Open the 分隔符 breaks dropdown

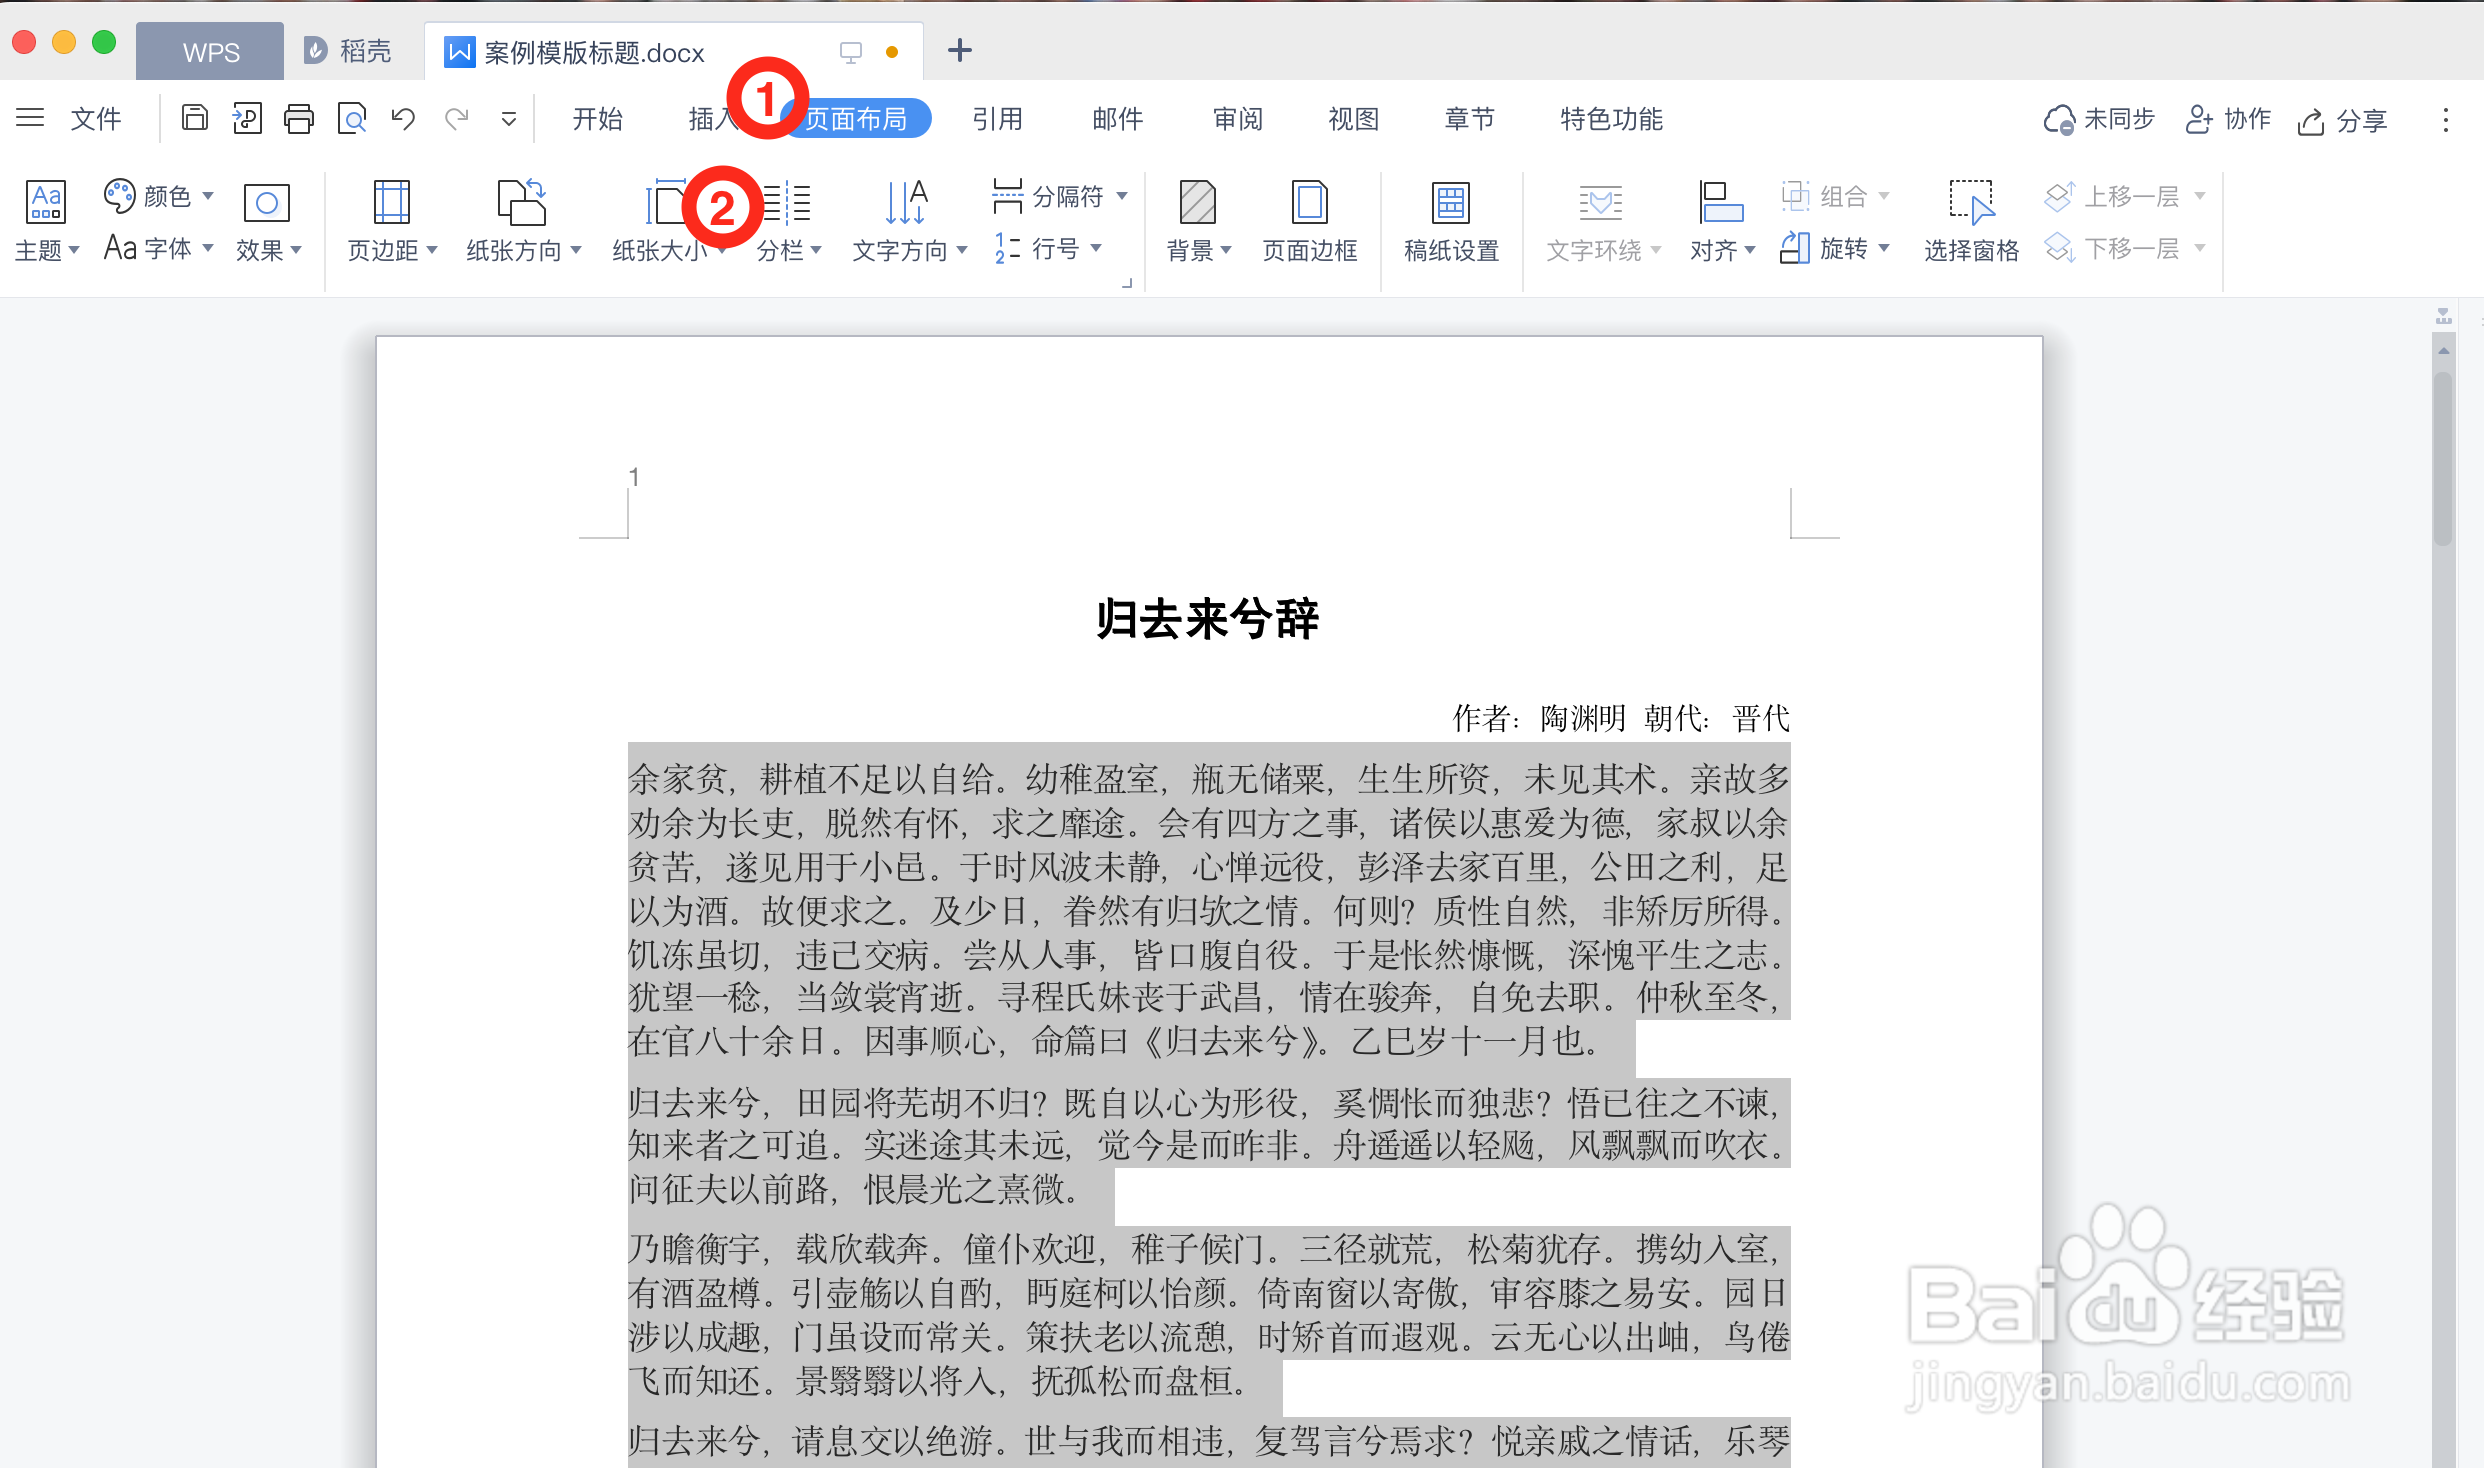pyautogui.click(x=1060, y=196)
